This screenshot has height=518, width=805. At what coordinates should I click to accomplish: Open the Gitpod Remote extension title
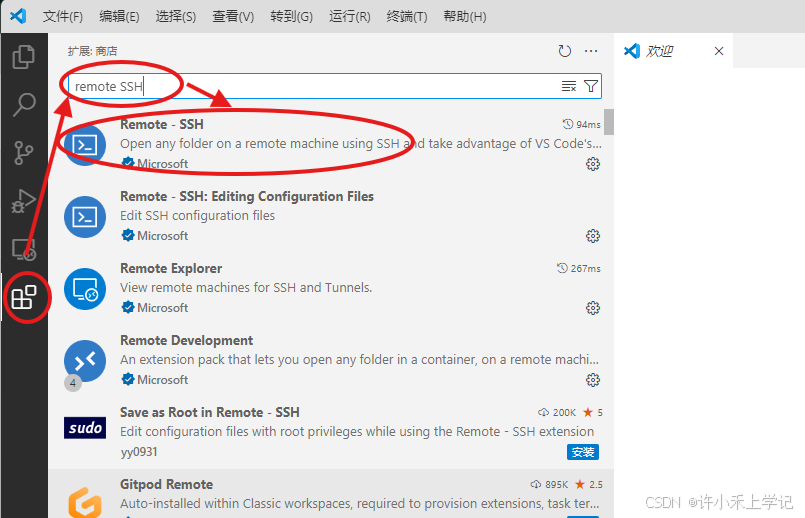tap(166, 484)
